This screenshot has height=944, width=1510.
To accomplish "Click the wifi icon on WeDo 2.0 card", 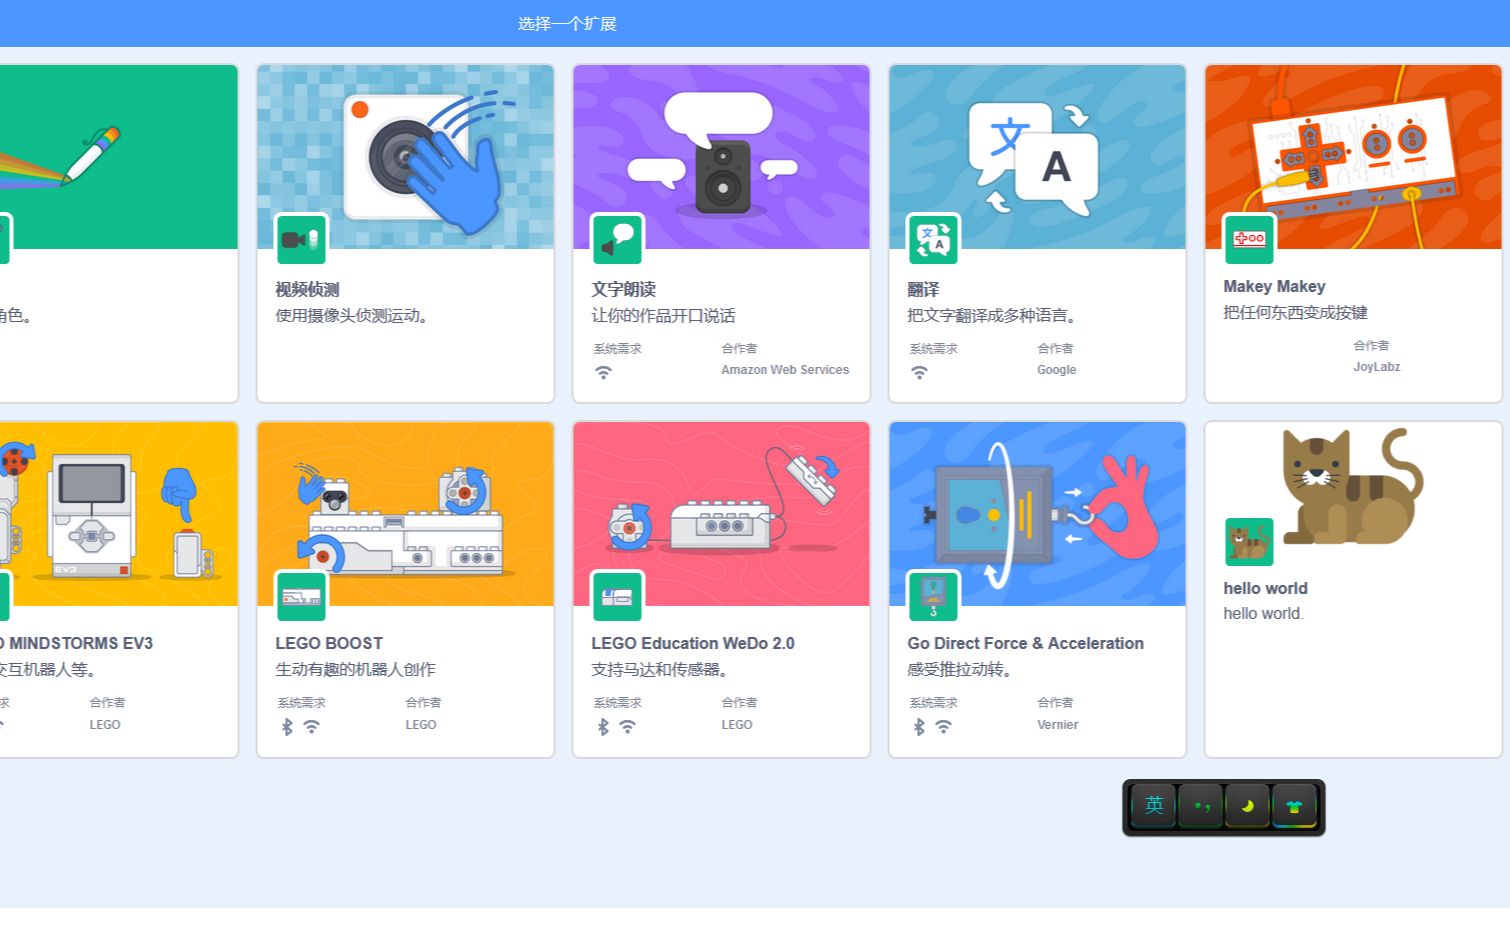I will click(x=628, y=727).
